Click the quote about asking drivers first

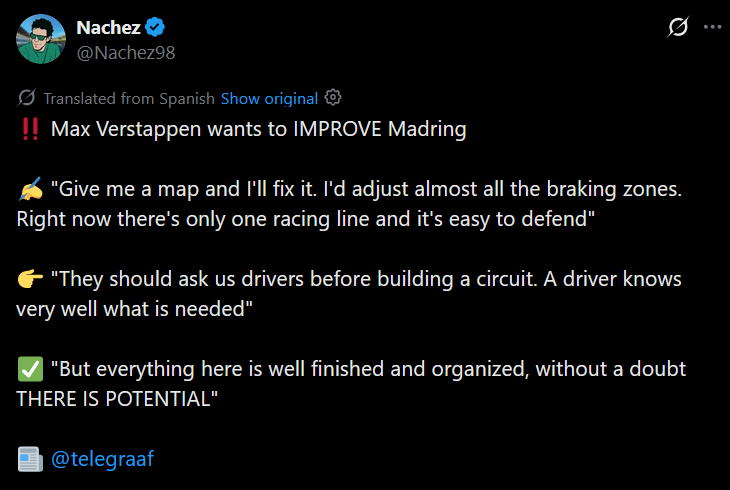coord(349,294)
